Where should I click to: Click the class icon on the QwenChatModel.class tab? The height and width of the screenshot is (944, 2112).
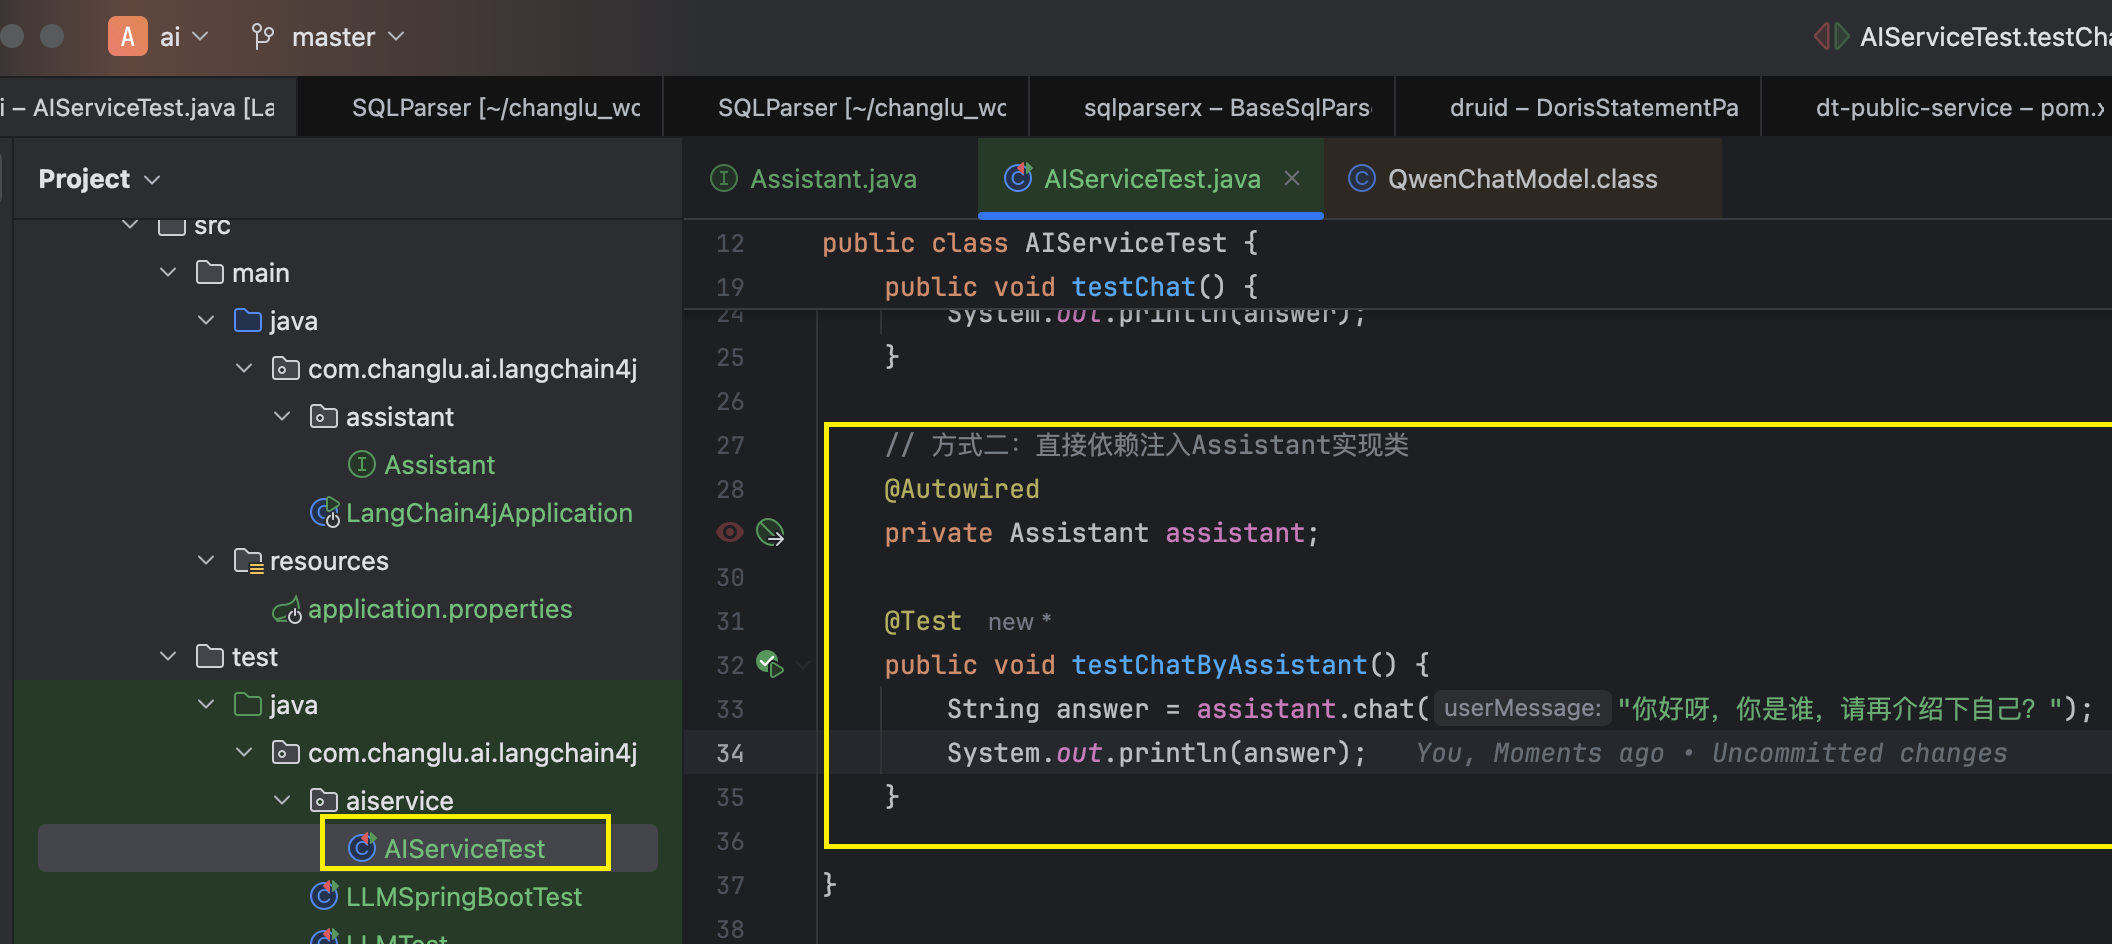1361,178
